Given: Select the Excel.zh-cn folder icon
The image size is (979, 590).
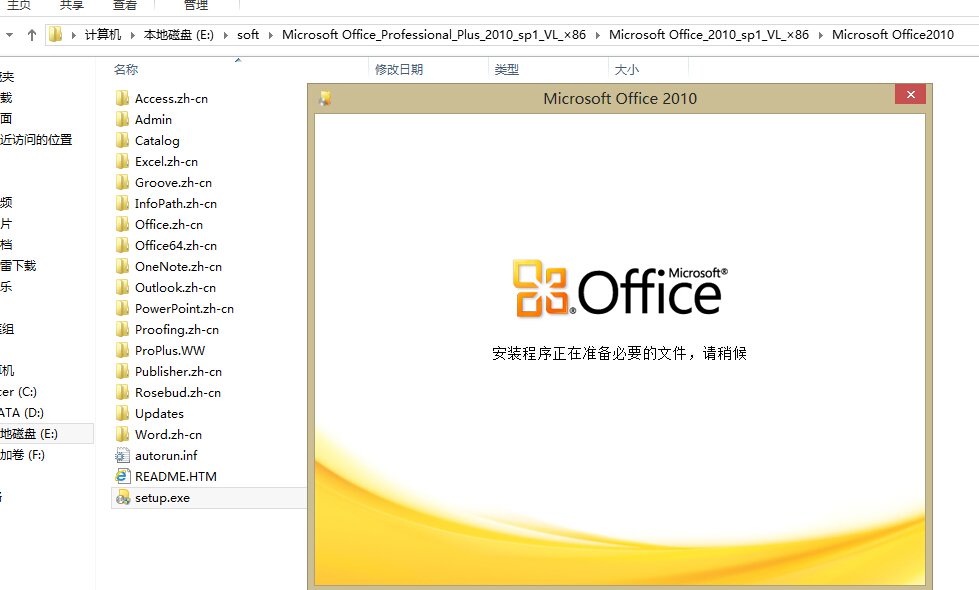Looking at the screenshot, I should pyautogui.click(x=122, y=162).
